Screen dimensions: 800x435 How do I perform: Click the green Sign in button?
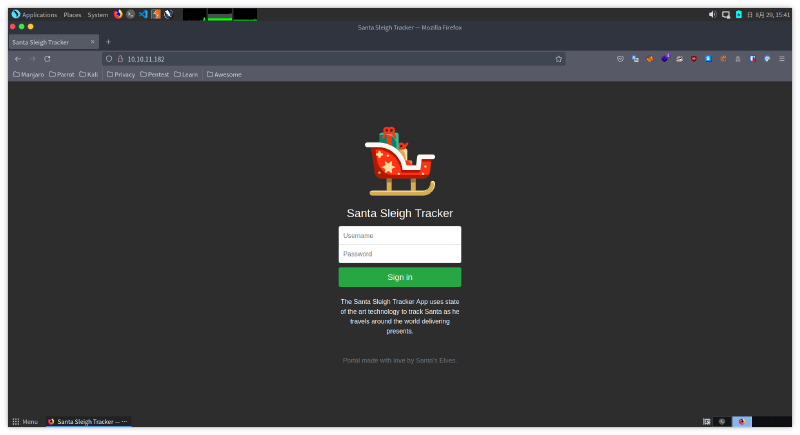click(400, 277)
